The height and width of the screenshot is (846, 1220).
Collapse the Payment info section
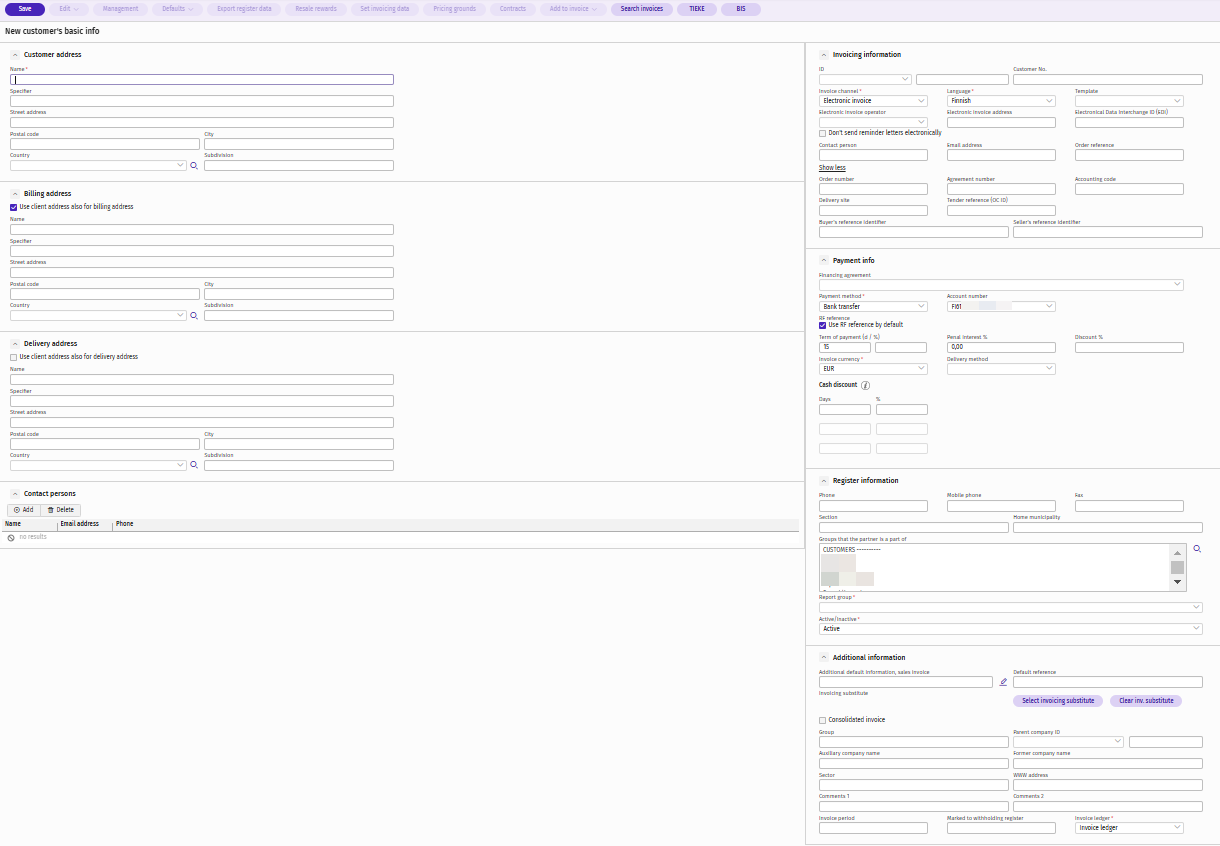[823, 260]
